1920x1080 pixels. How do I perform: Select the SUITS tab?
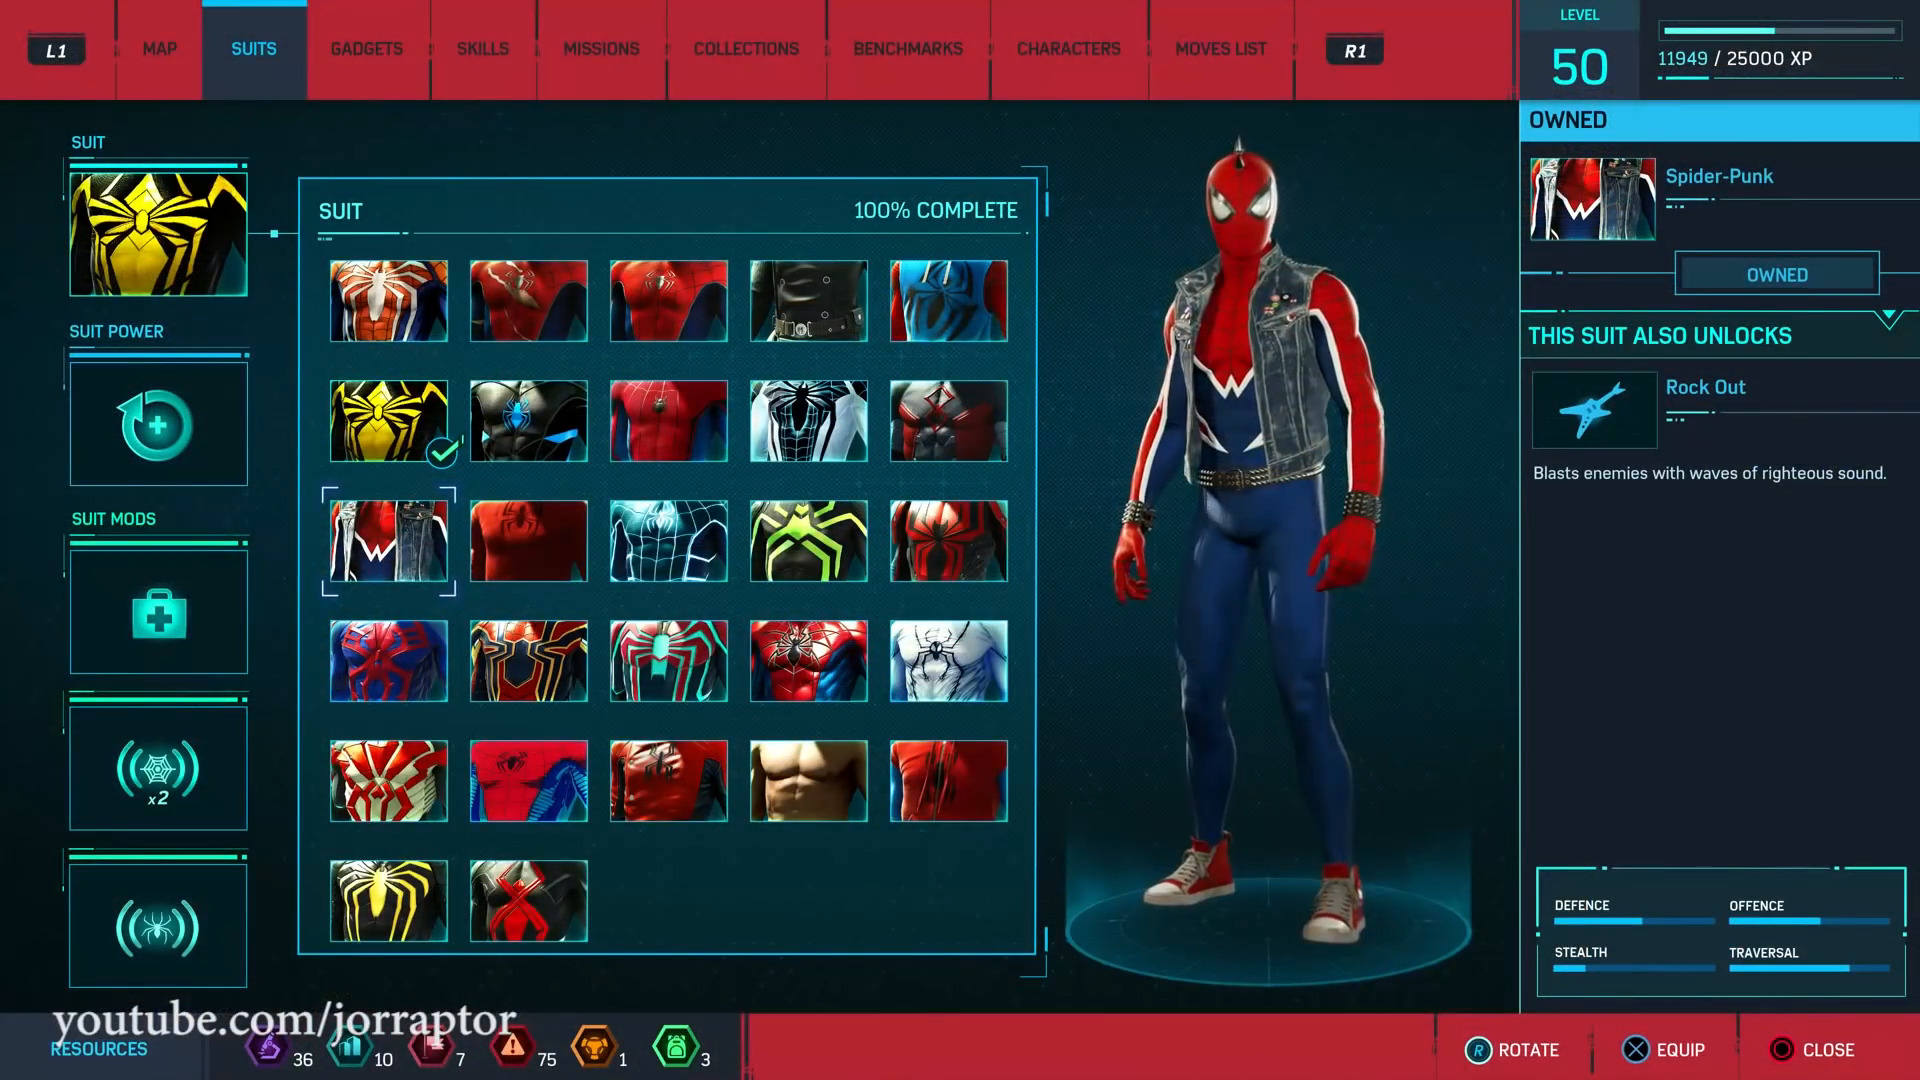(254, 49)
